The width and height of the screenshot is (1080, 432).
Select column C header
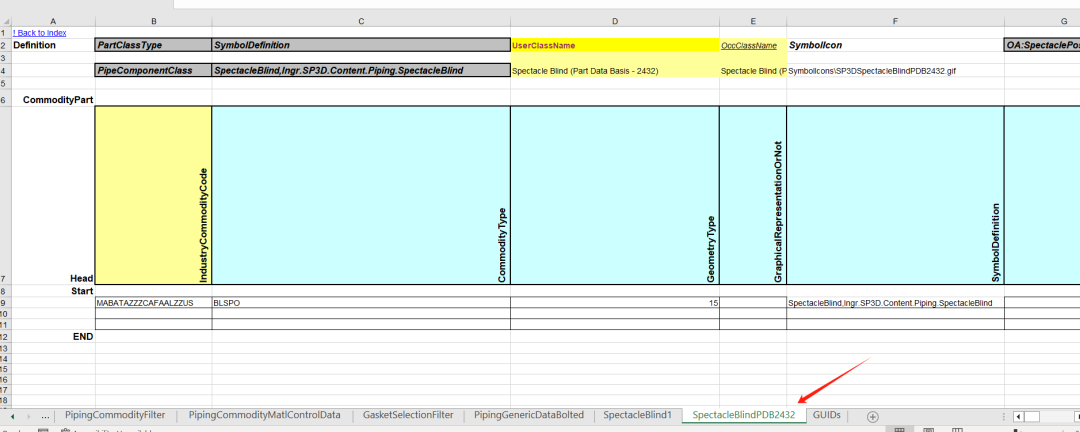[x=361, y=21]
